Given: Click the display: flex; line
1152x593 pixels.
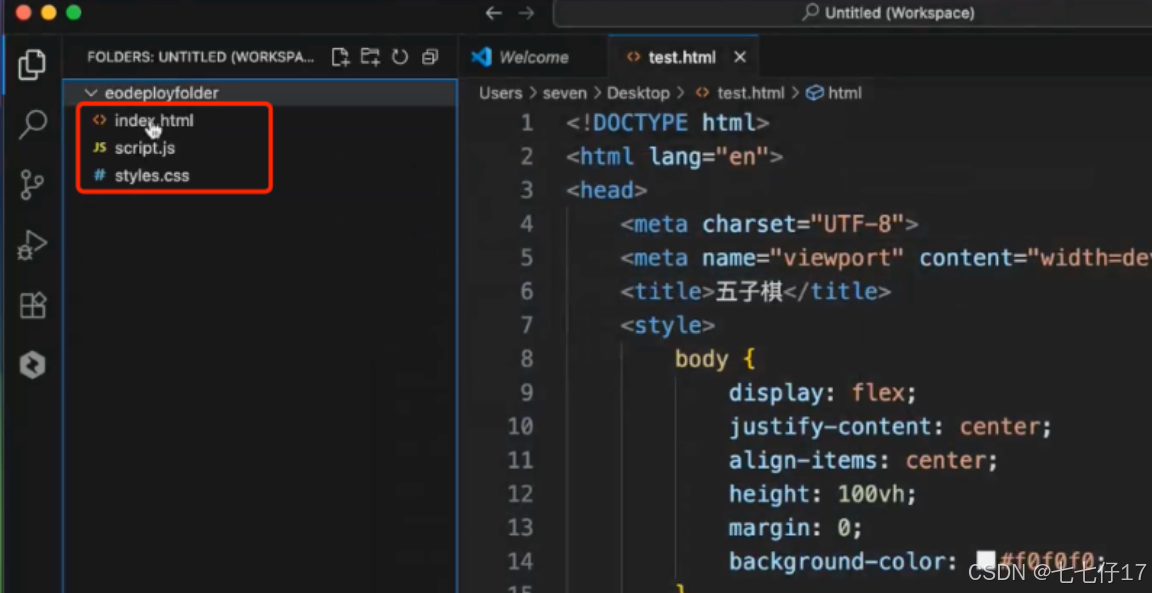Looking at the screenshot, I should tap(823, 393).
